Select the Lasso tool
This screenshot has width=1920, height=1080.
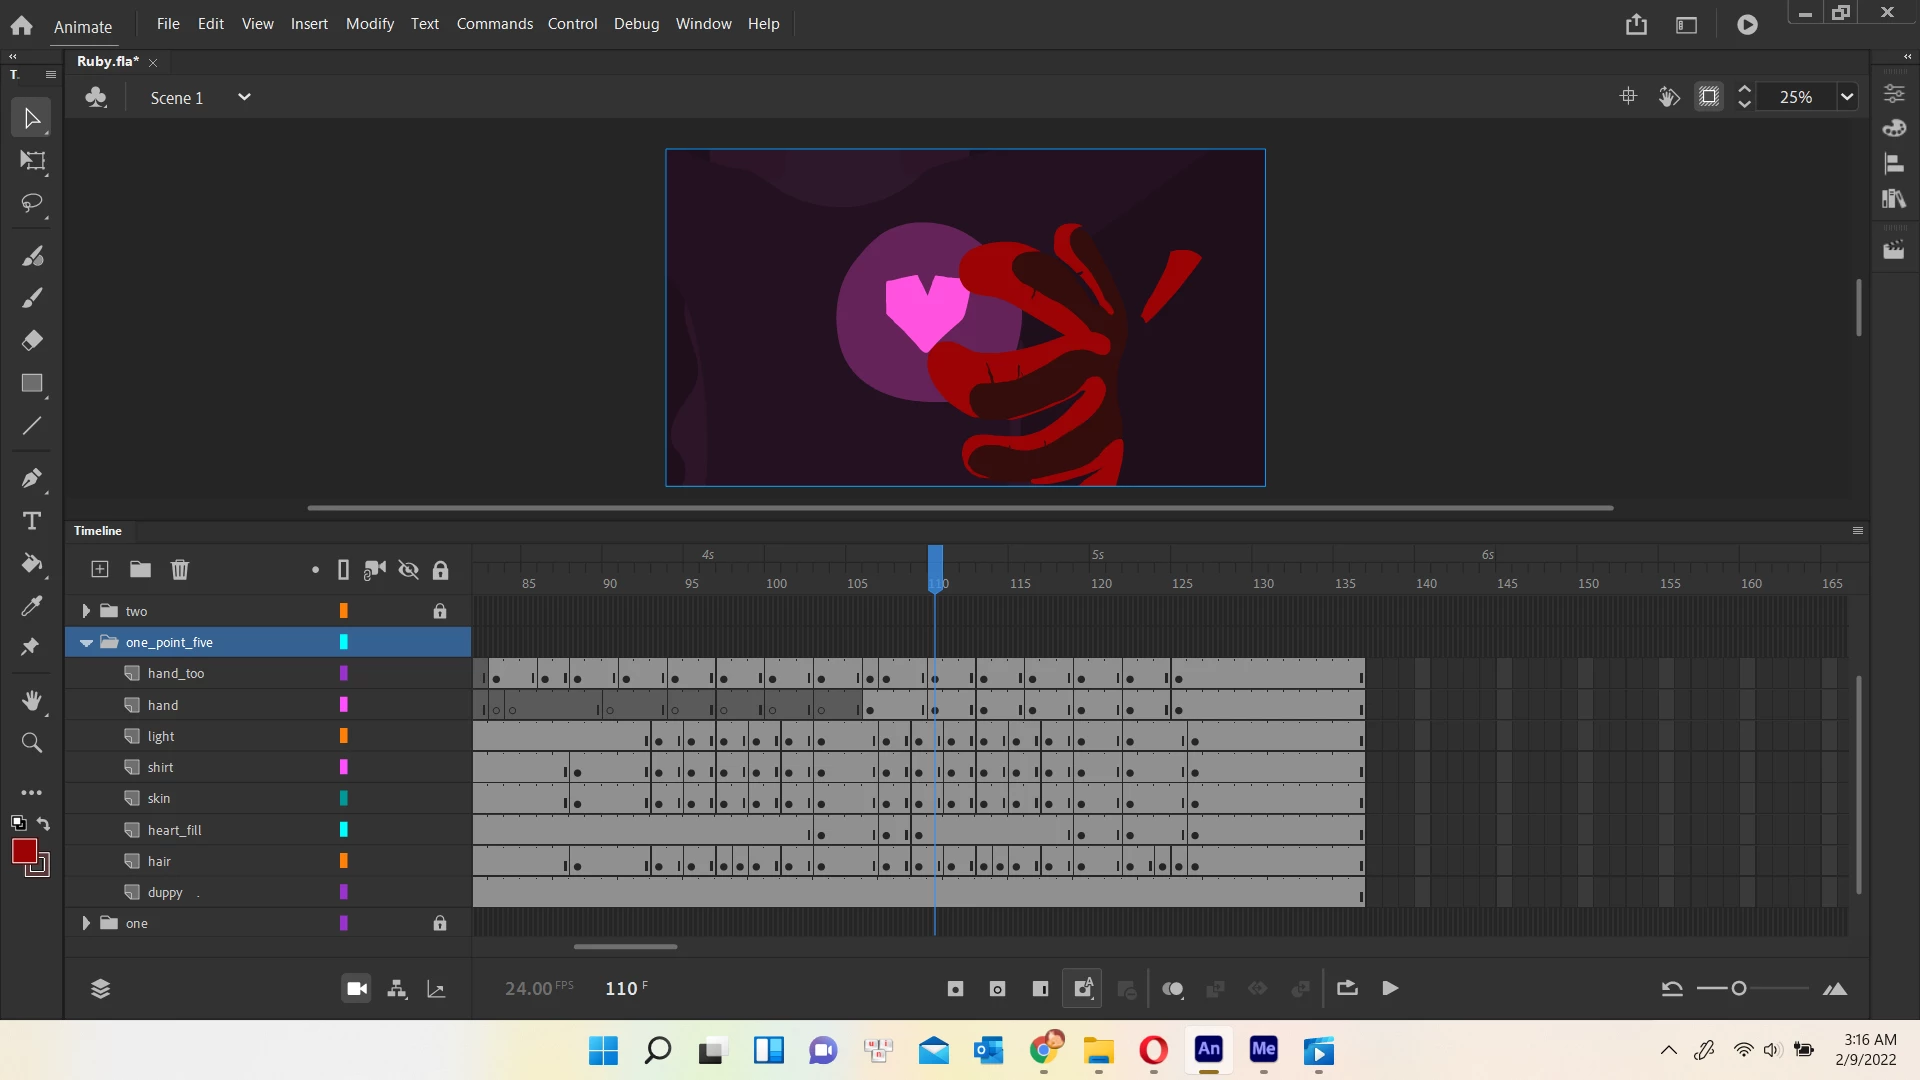(x=32, y=204)
